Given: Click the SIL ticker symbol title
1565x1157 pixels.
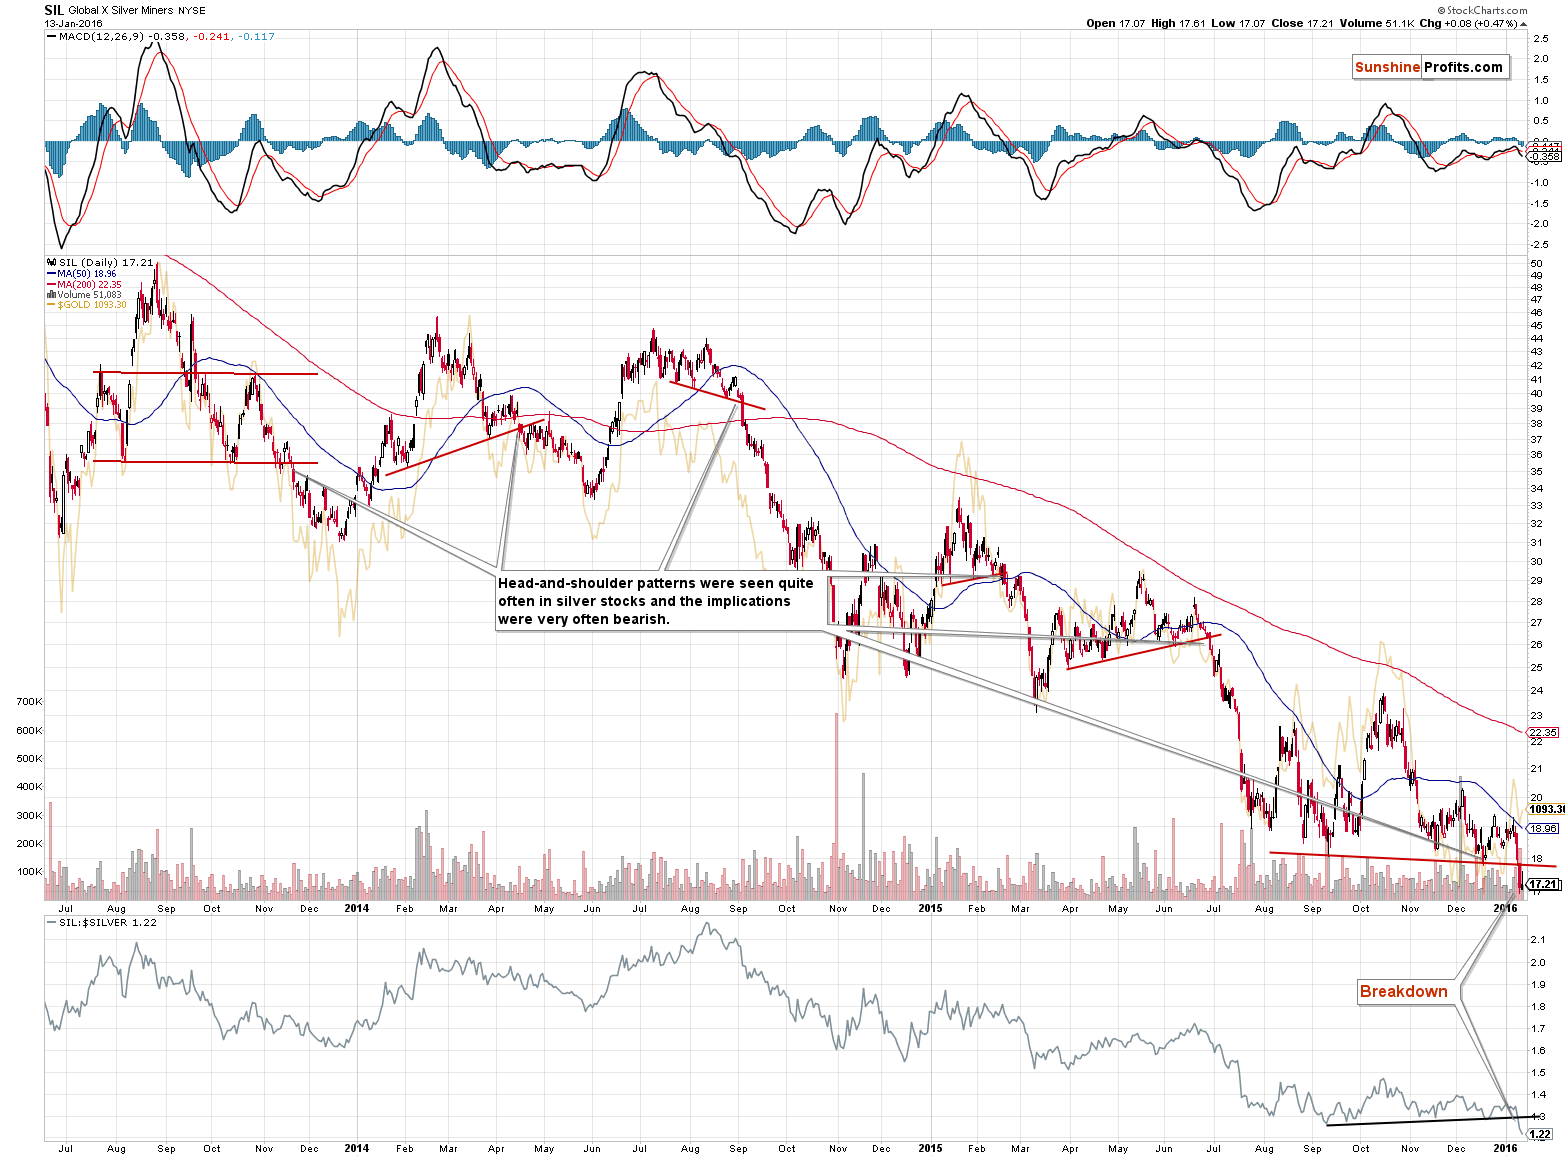Looking at the screenshot, I should (x=54, y=10).
